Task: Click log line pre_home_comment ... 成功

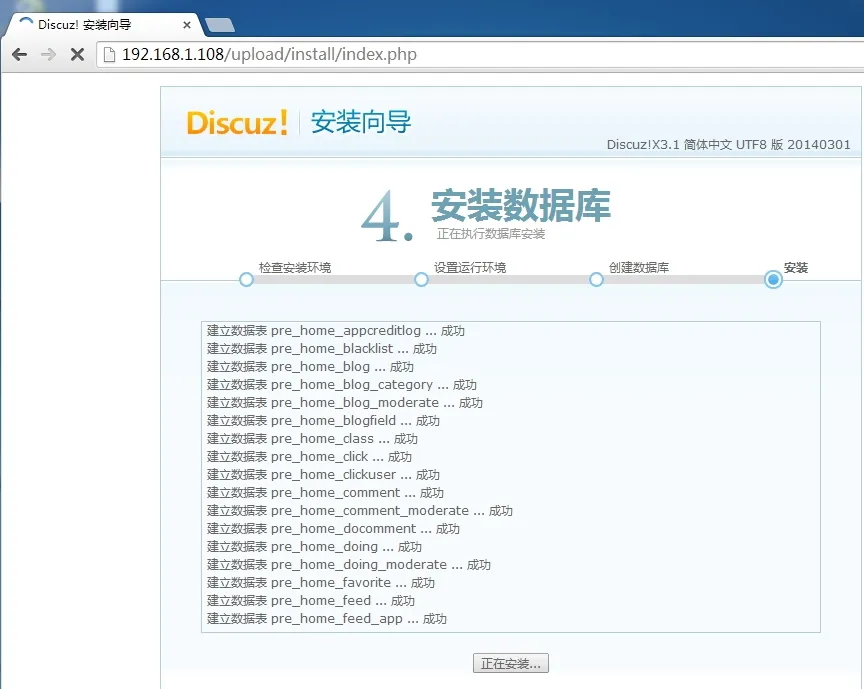Action: (325, 493)
